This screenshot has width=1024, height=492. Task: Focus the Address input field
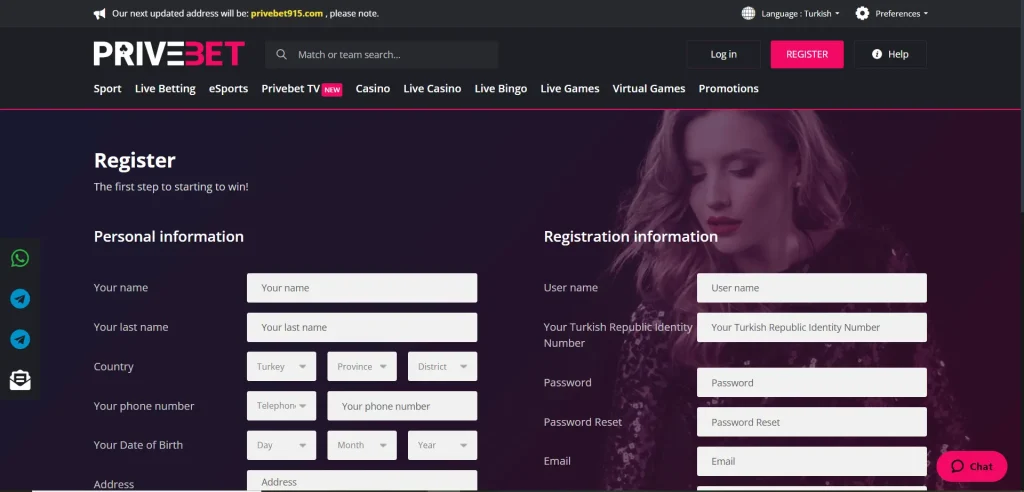click(362, 481)
